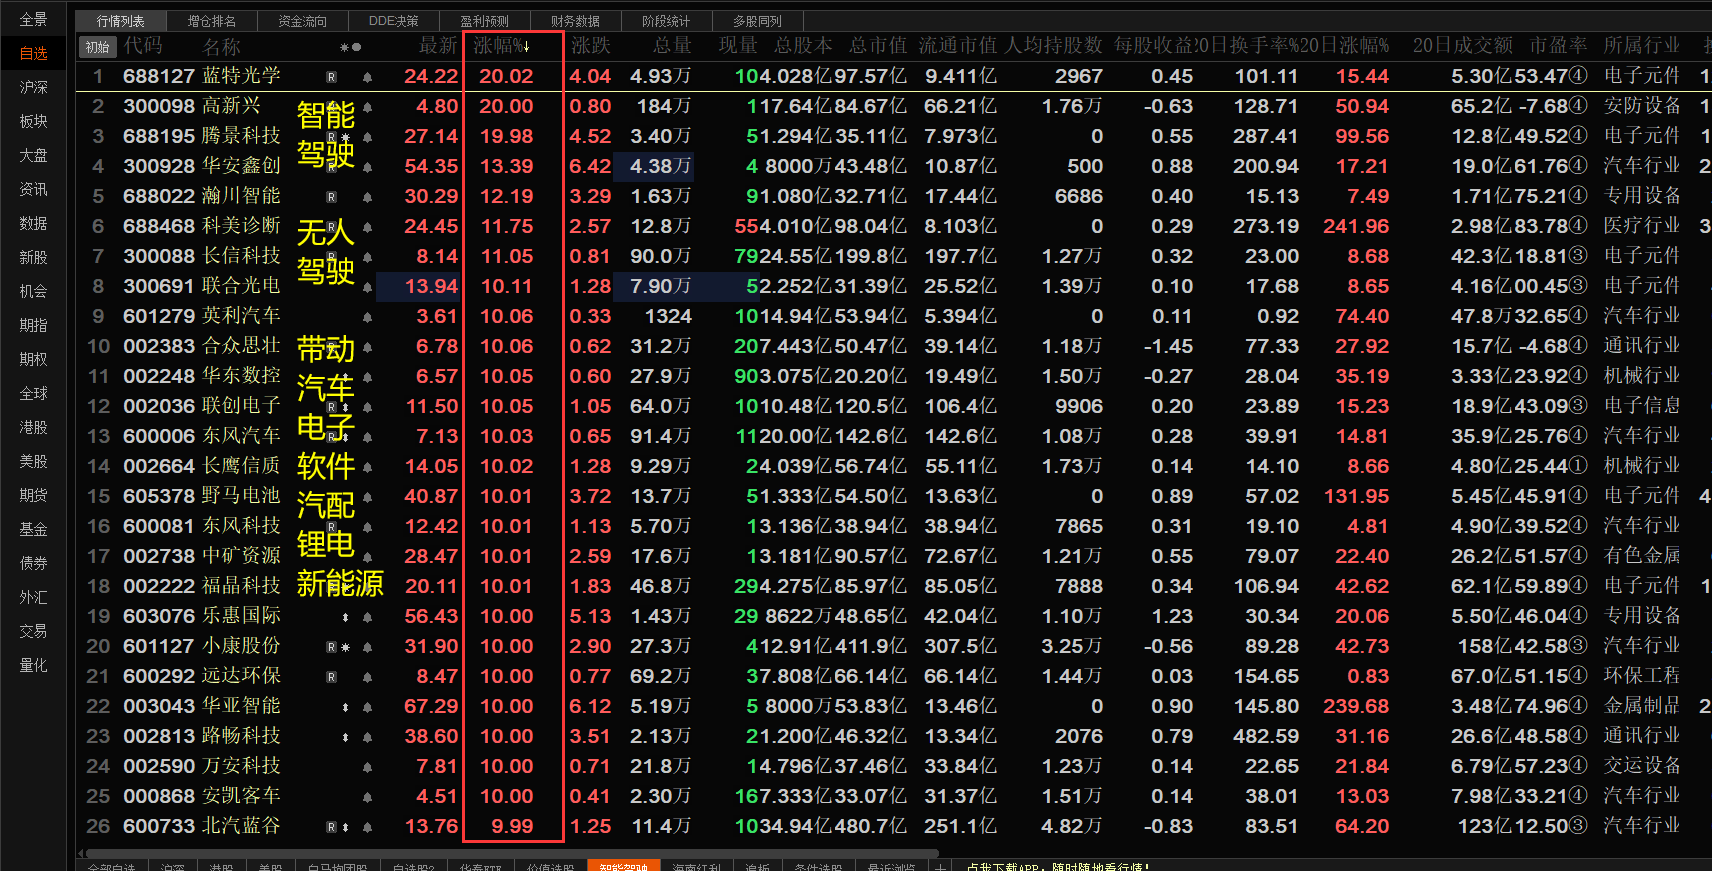The width and height of the screenshot is (1712, 871).
Task: Switch to the 增仓排名 tab
Action: 211,21
